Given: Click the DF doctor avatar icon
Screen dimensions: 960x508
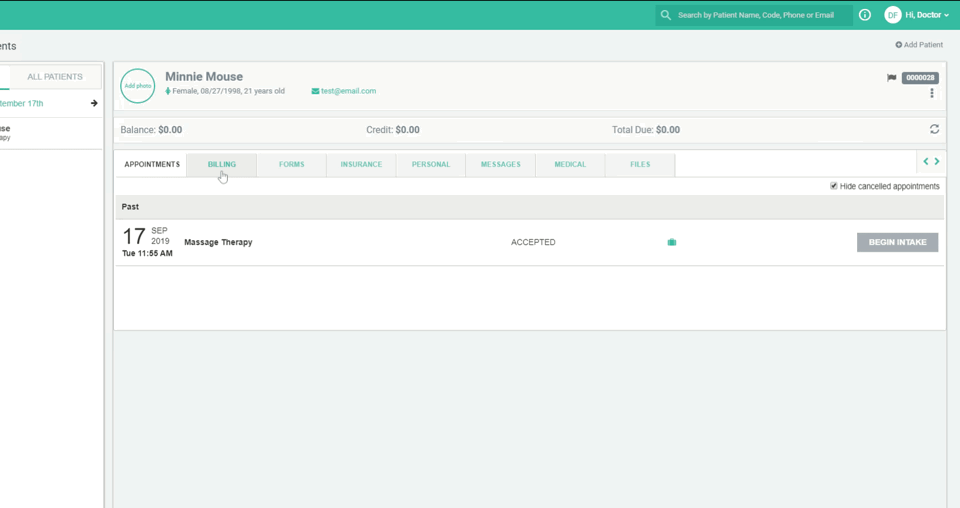Looking at the screenshot, I should (892, 15).
